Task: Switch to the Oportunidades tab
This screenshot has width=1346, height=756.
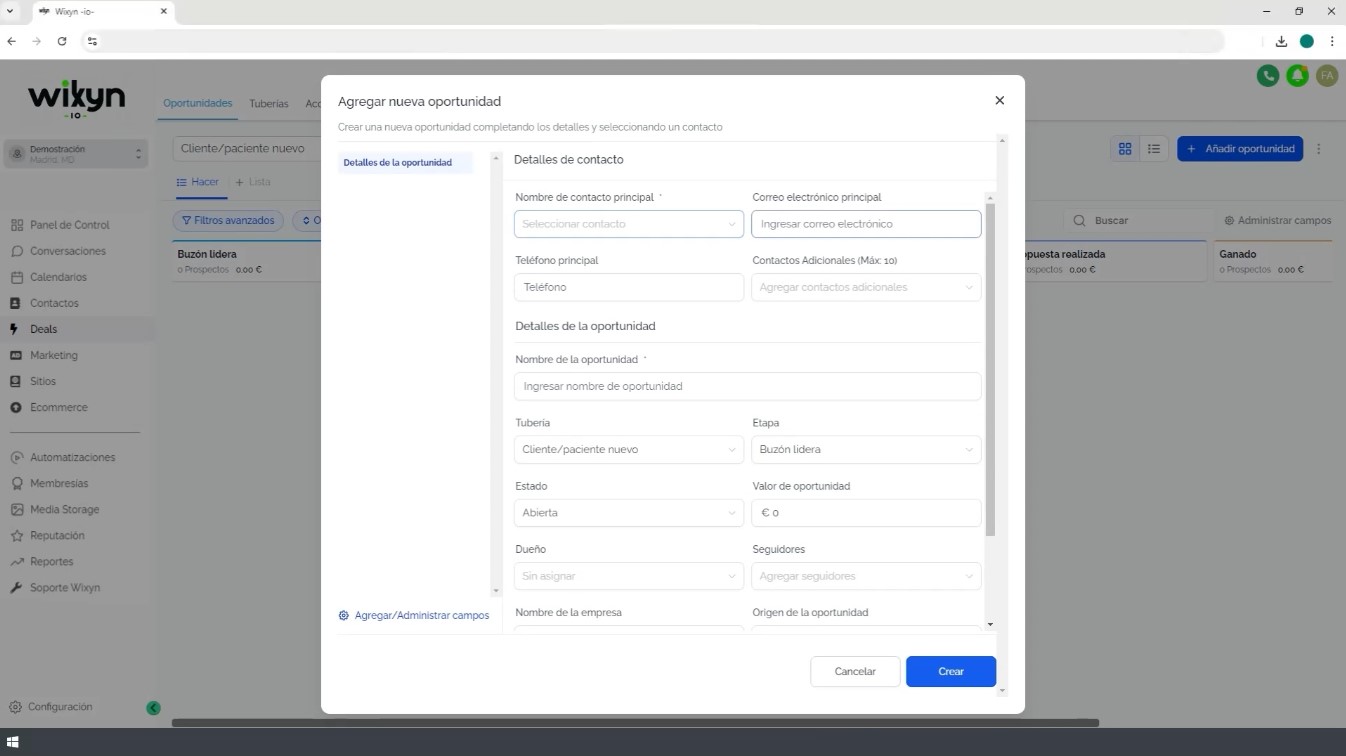Action: click(197, 103)
